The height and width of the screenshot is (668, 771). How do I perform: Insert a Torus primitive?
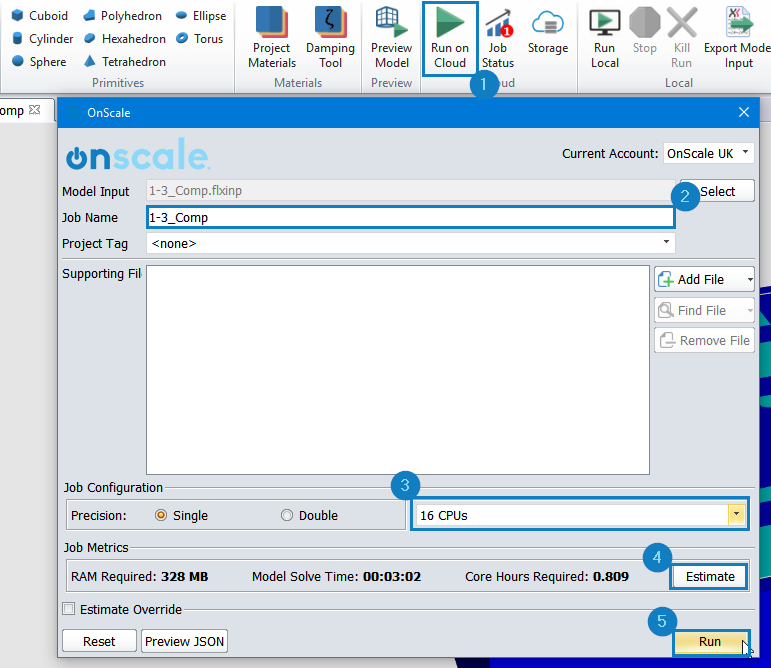click(x=199, y=38)
